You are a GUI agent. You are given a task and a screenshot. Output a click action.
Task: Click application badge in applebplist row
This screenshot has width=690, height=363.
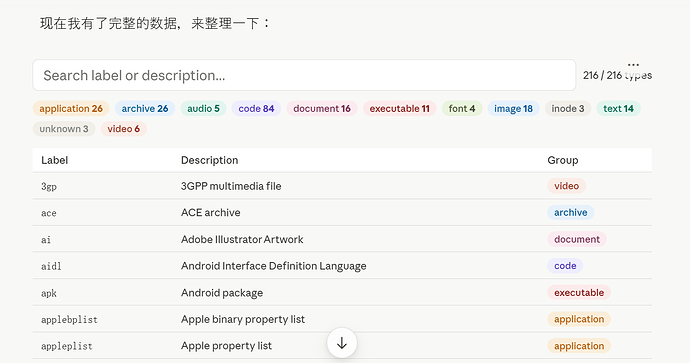[x=579, y=319]
